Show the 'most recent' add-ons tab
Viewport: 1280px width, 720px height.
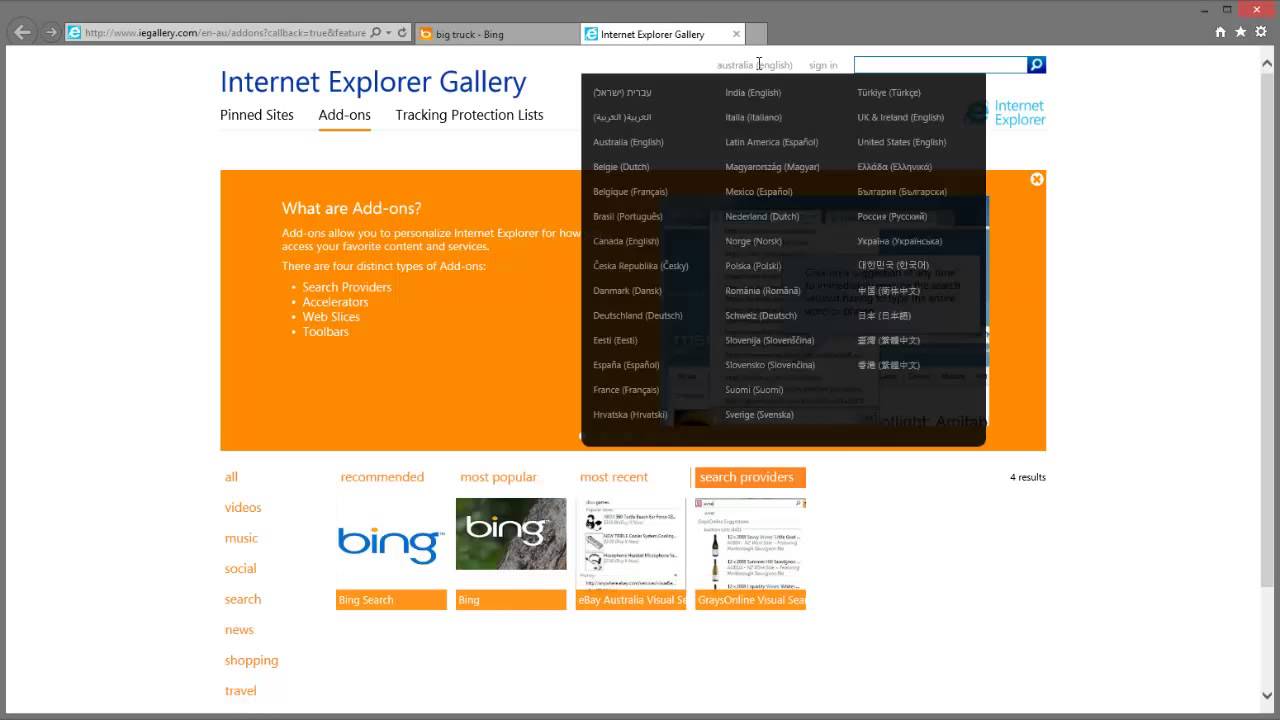[x=614, y=477]
